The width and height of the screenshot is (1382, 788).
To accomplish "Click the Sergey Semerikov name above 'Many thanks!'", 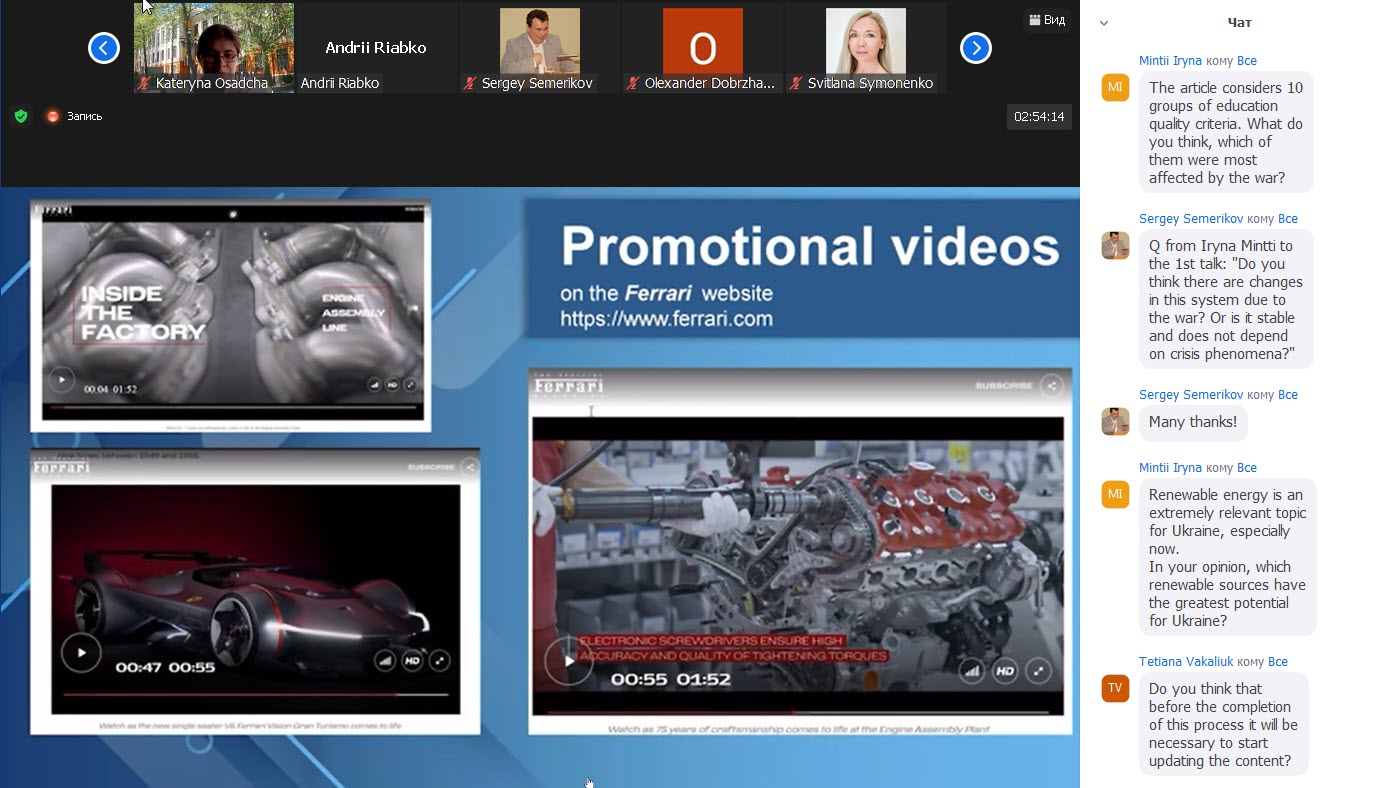I will 1190,395.
